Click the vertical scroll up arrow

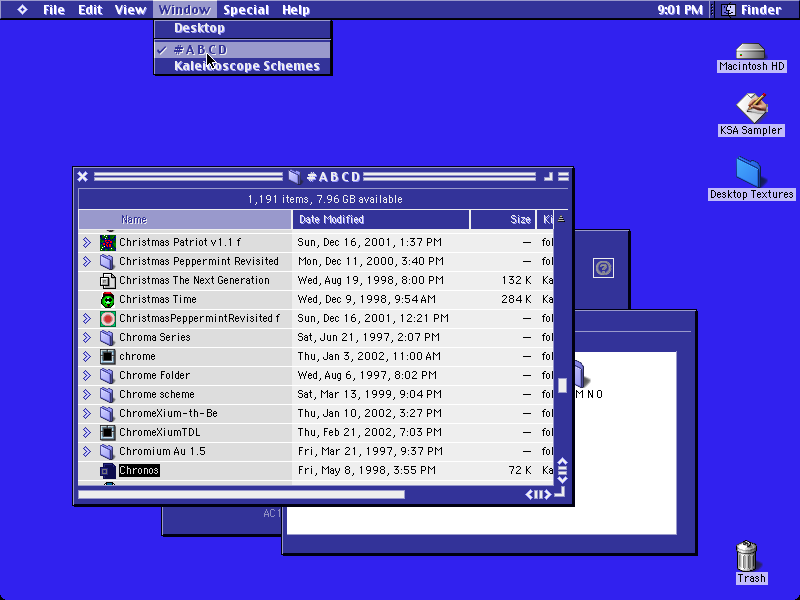pos(562,462)
